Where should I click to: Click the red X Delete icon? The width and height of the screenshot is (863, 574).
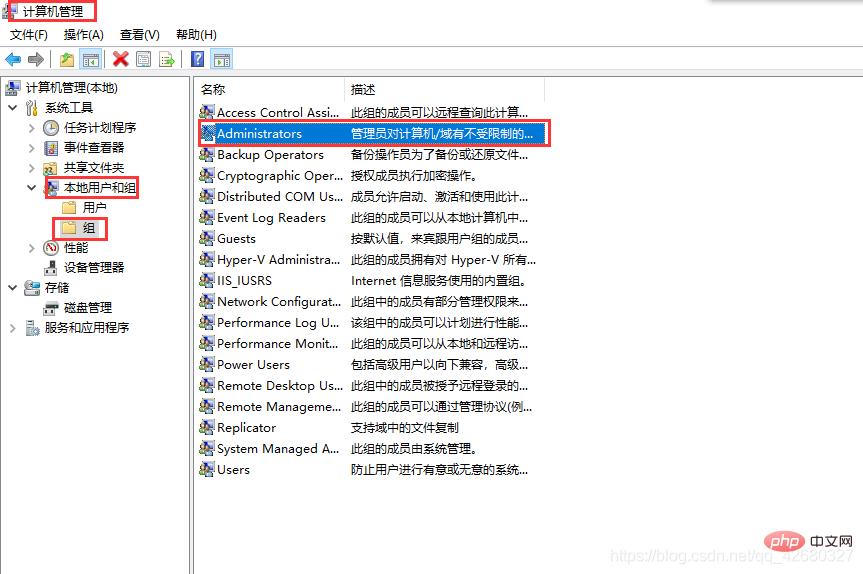point(121,59)
